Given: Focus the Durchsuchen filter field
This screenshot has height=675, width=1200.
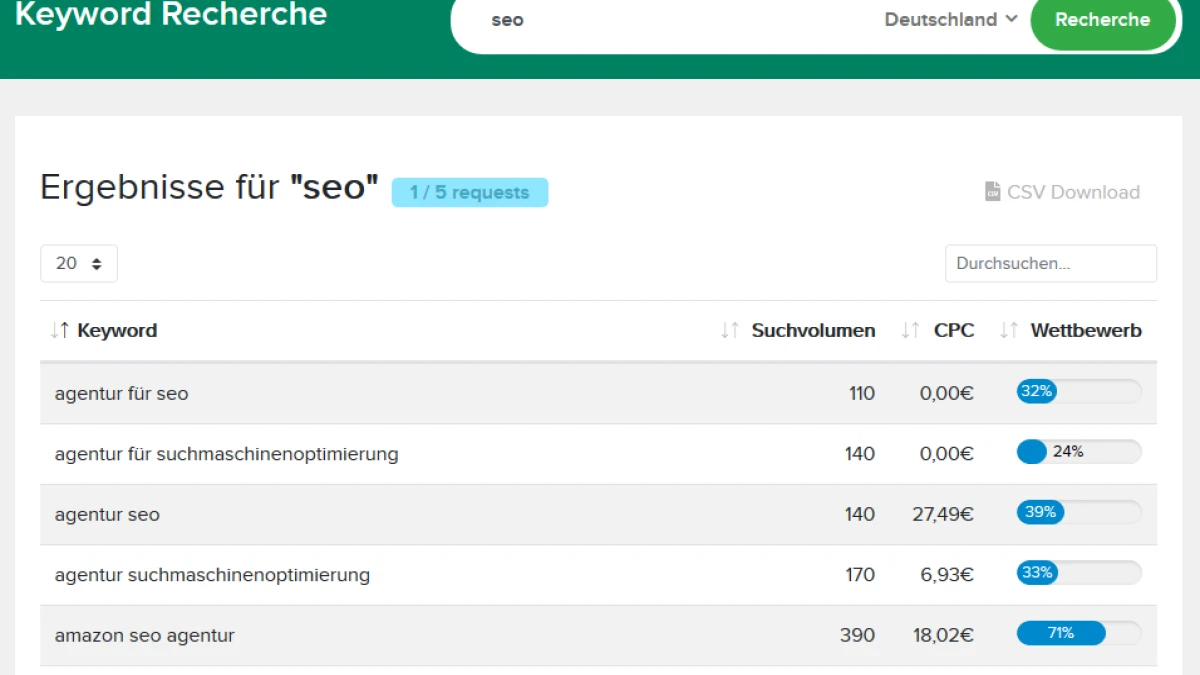Looking at the screenshot, I should (x=1051, y=264).
